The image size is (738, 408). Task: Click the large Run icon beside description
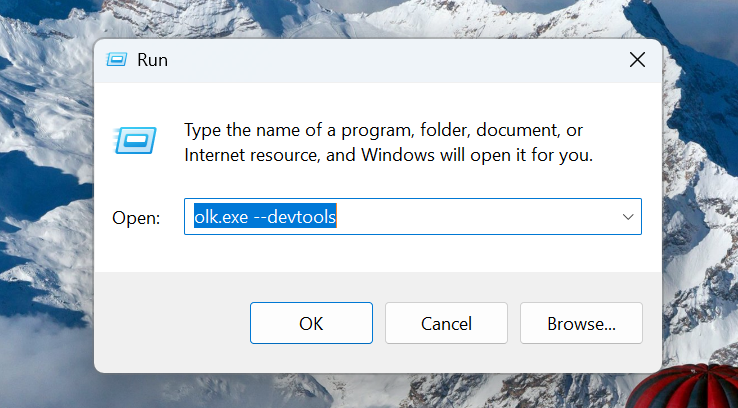coord(135,140)
